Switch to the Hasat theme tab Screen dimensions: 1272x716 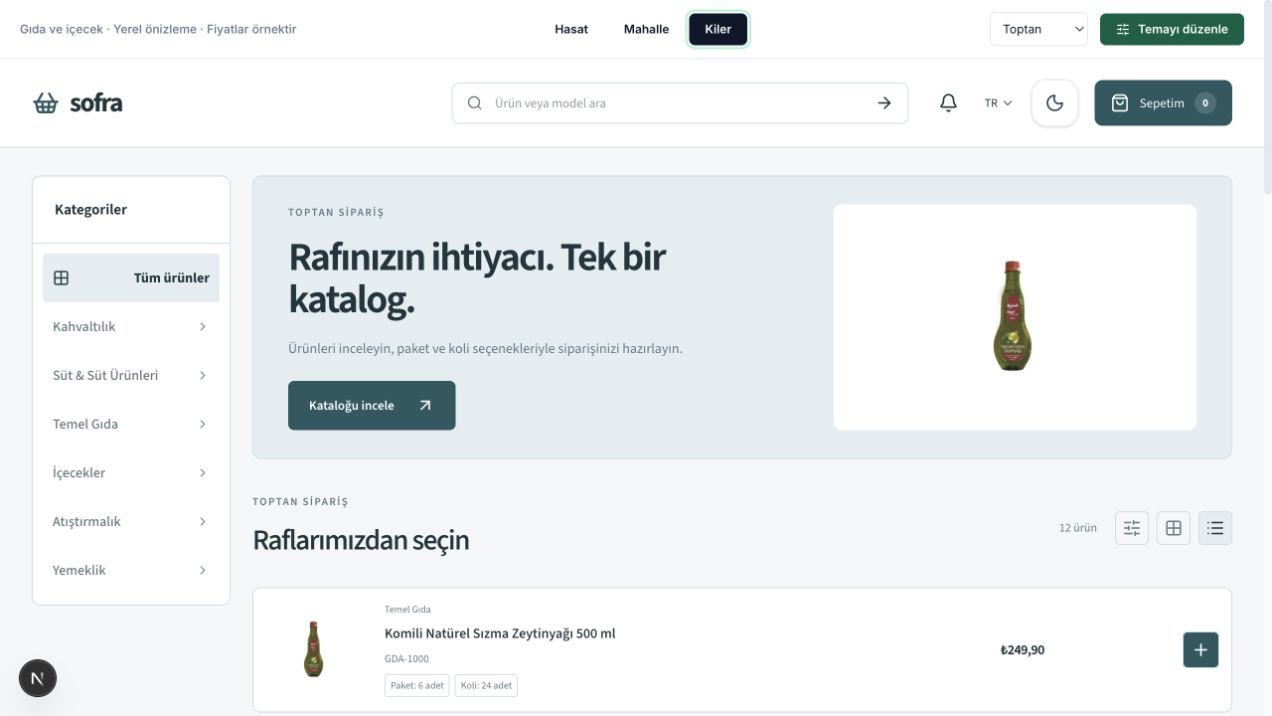(x=571, y=29)
